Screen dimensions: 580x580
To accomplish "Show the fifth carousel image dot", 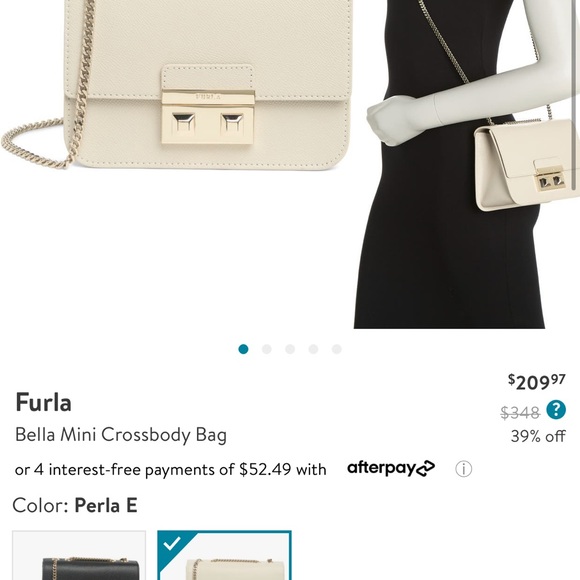I will coord(337,349).
